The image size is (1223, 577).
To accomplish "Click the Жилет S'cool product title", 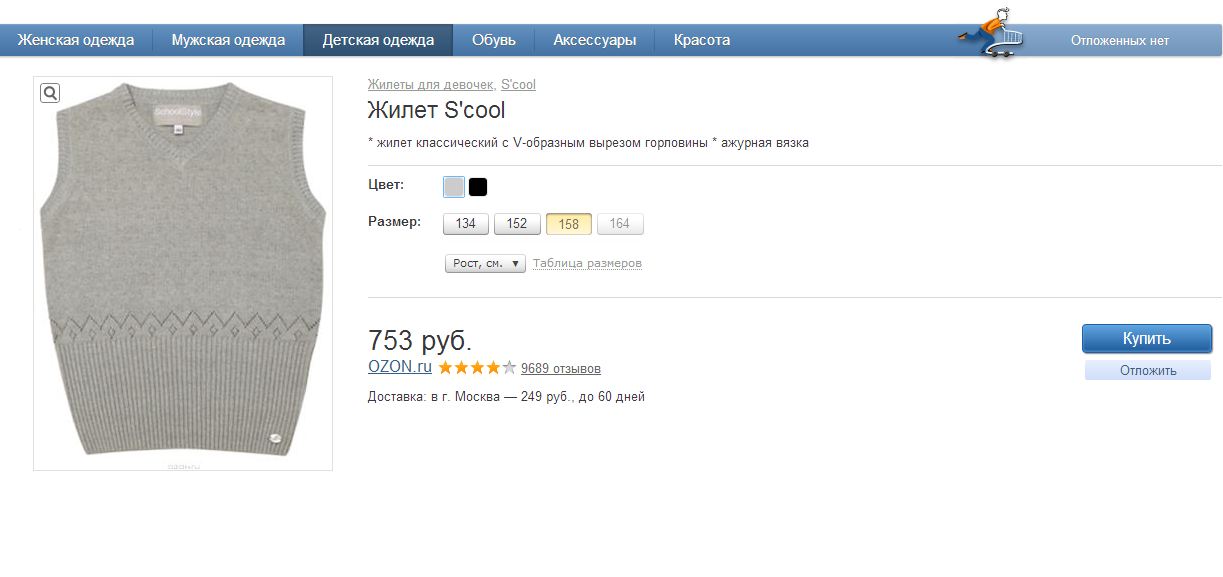I will (x=436, y=110).
